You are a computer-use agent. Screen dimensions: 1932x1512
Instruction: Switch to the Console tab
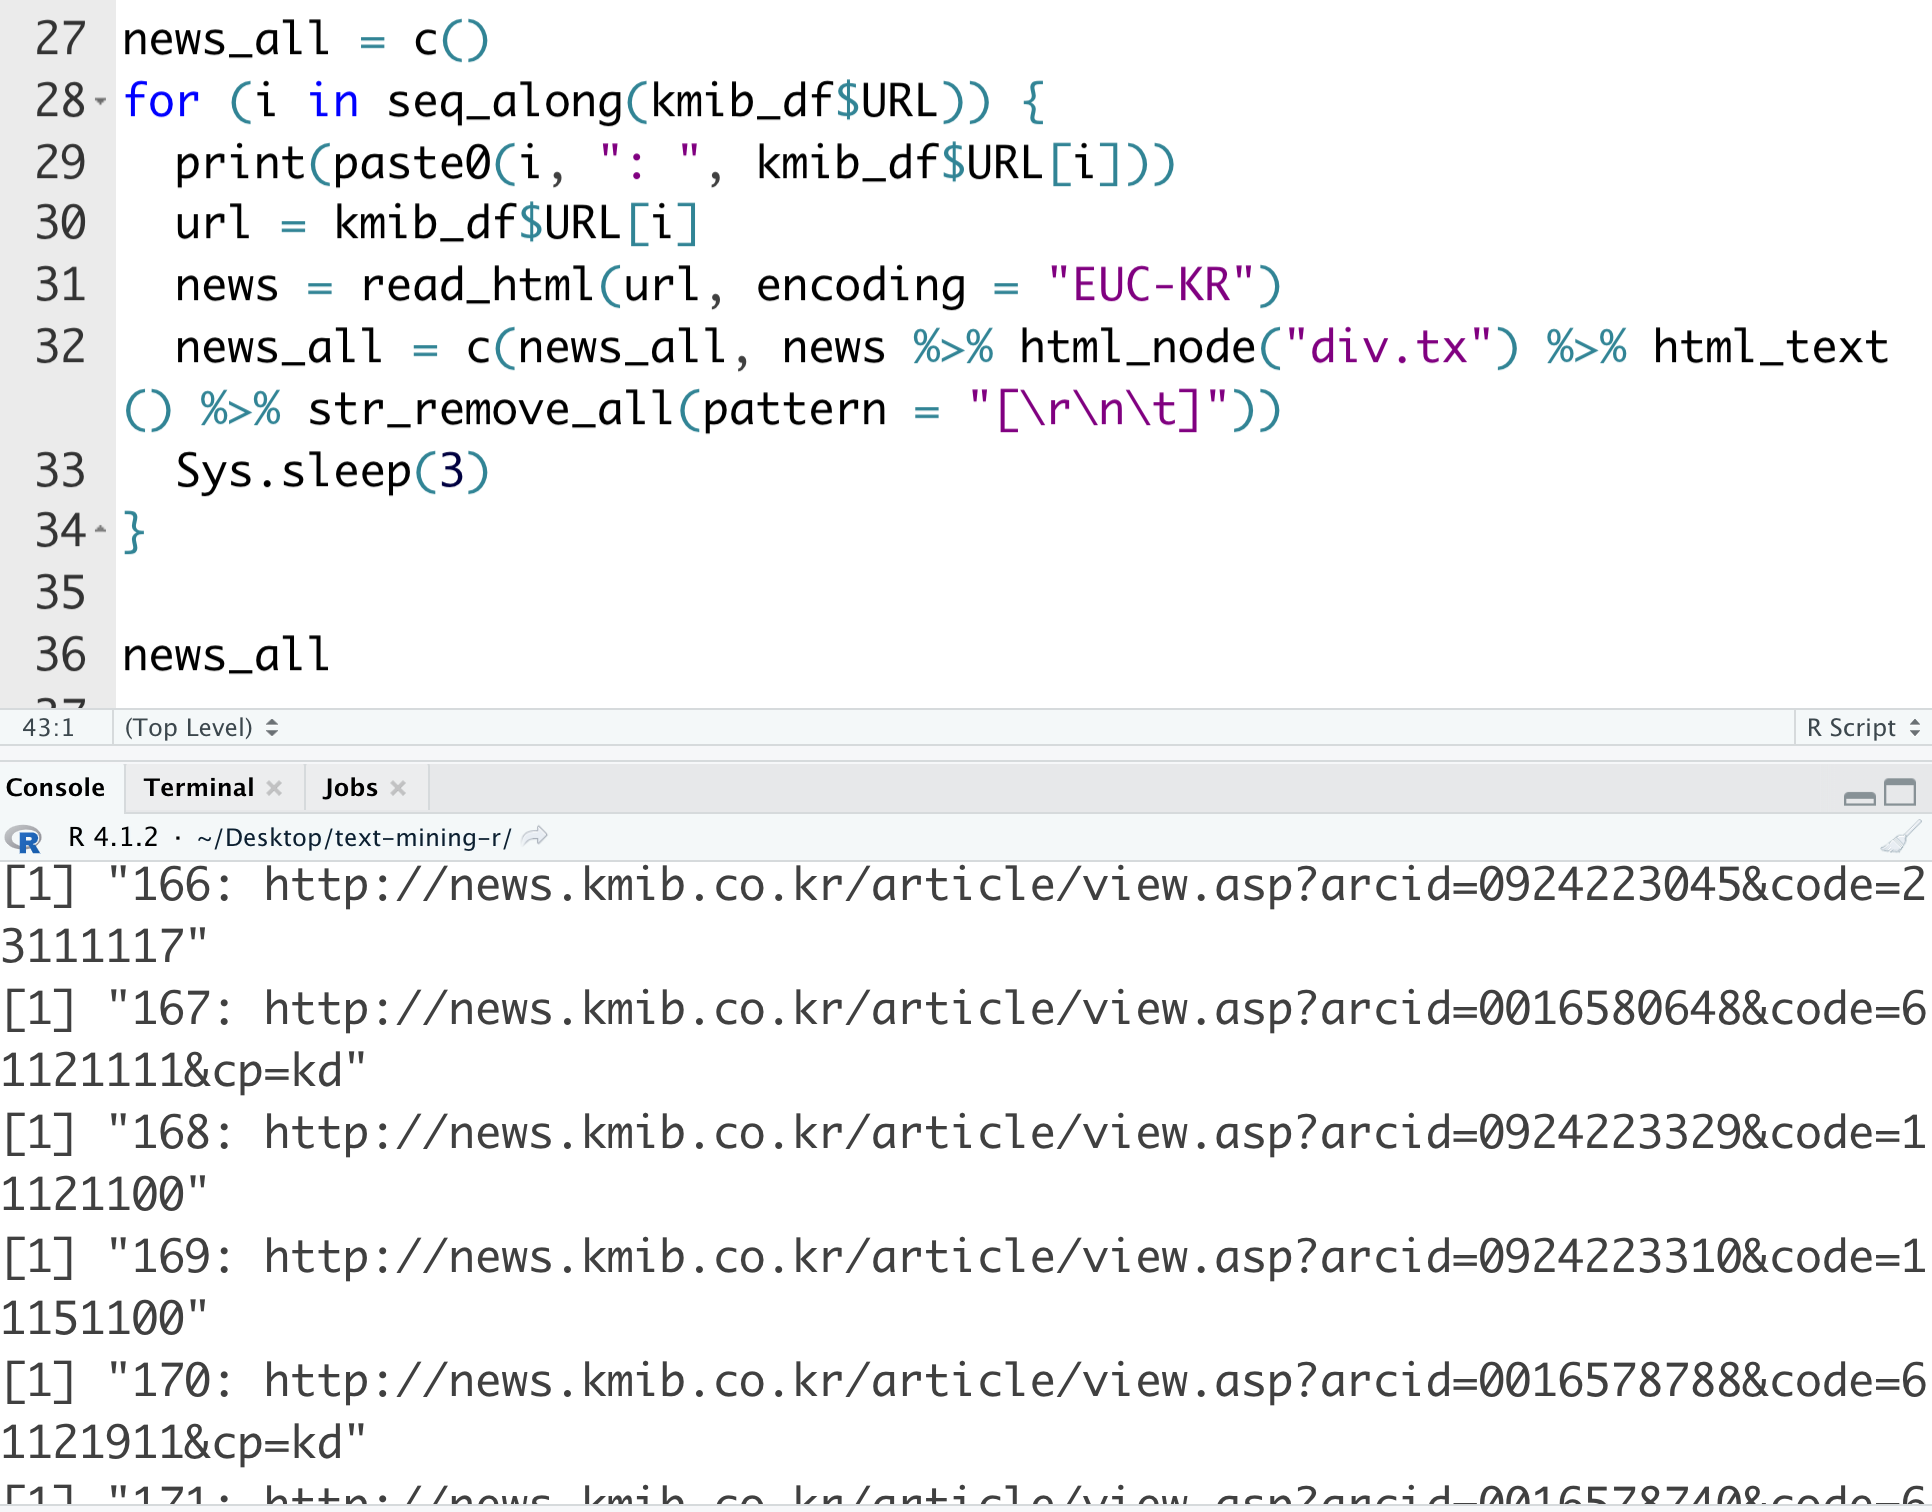click(55, 788)
